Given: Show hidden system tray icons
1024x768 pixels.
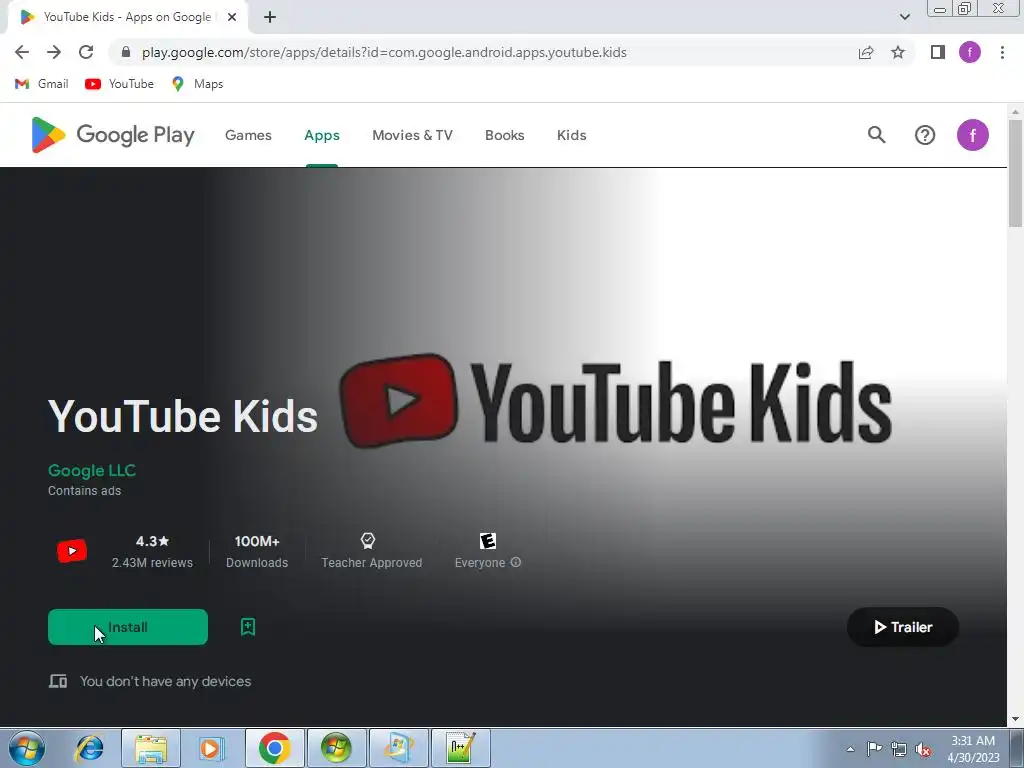Looking at the screenshot, I should coord(850,749).
